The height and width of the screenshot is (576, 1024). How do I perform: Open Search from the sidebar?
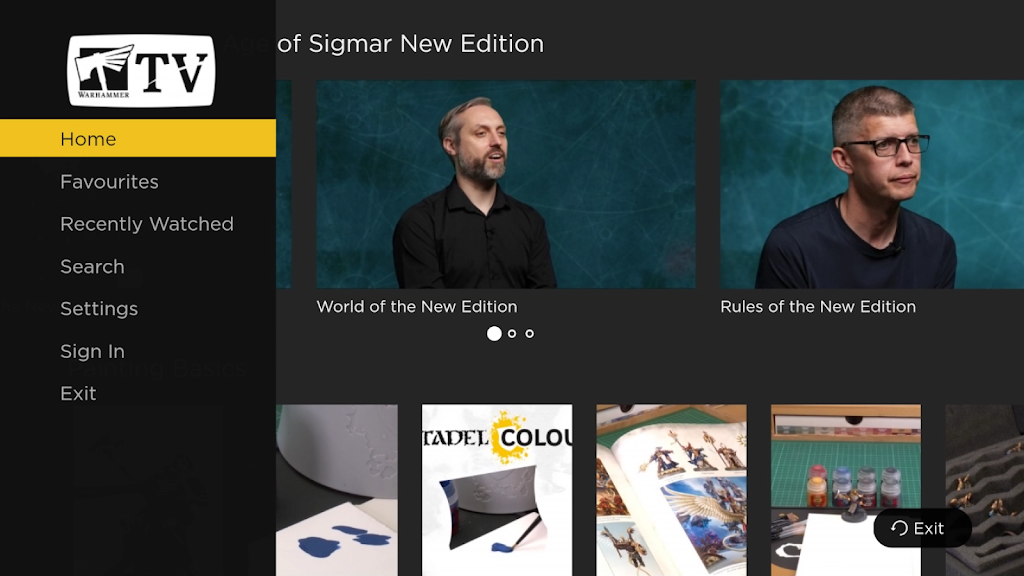point(92,267)
